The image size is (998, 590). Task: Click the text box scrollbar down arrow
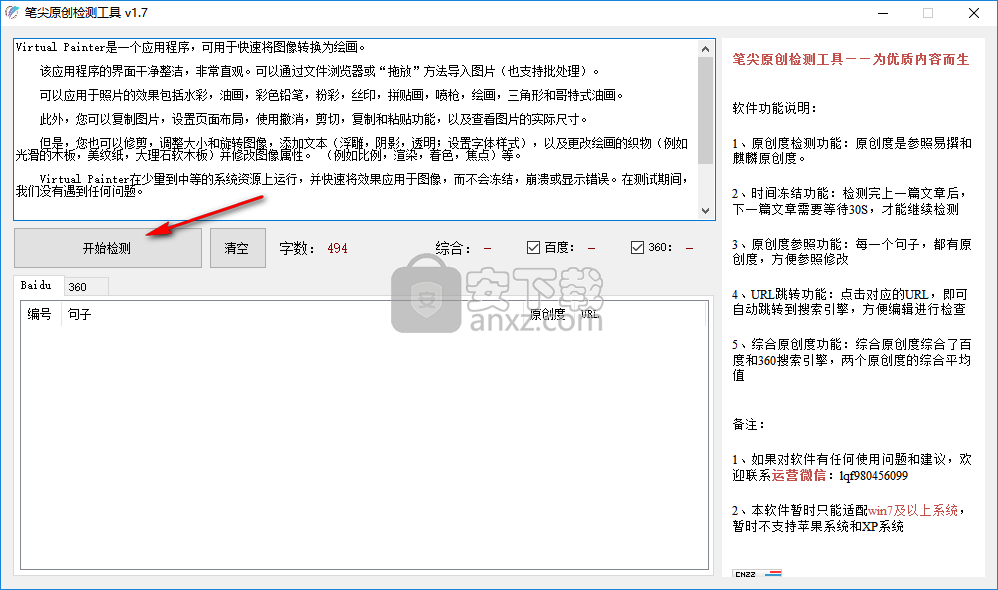[x=705, y=211]
